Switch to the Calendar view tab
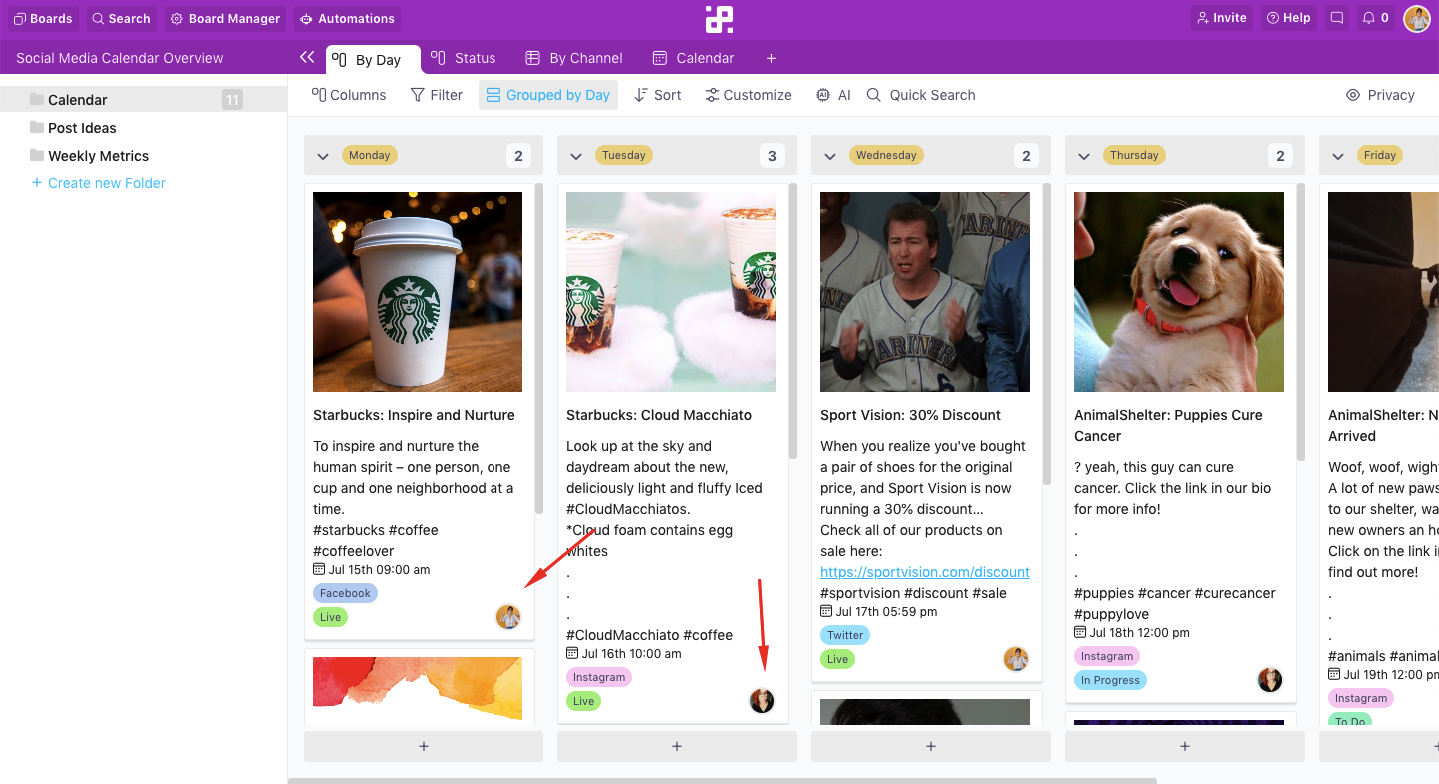1439x784 pixels. 693,58
